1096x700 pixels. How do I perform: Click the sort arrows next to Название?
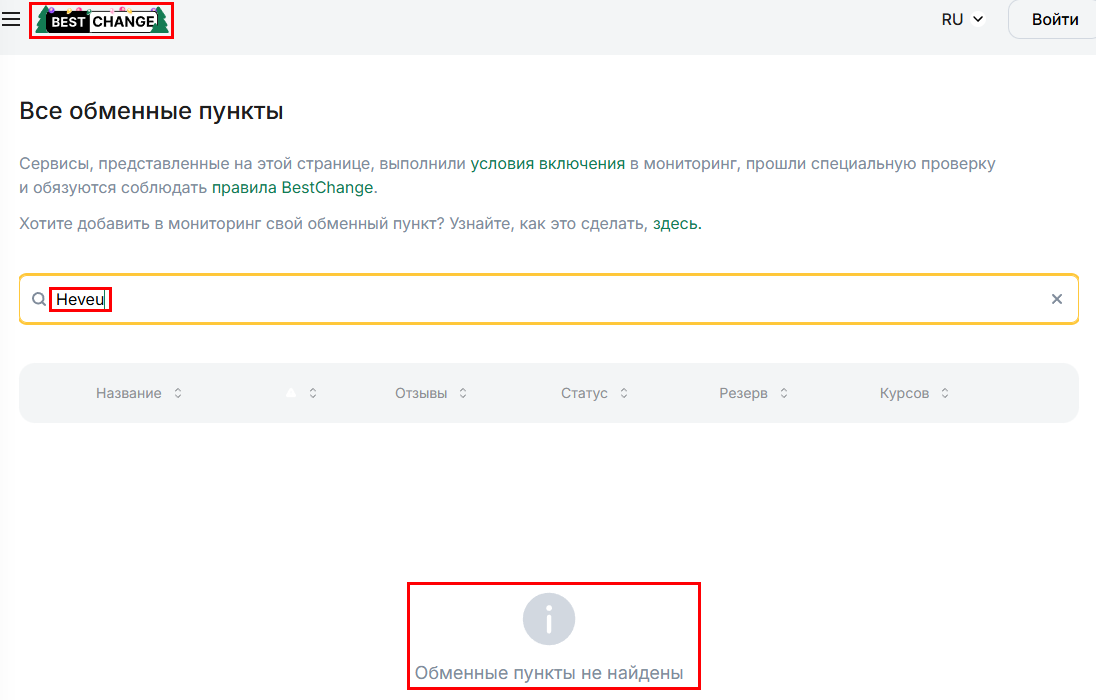click(178, 393)
